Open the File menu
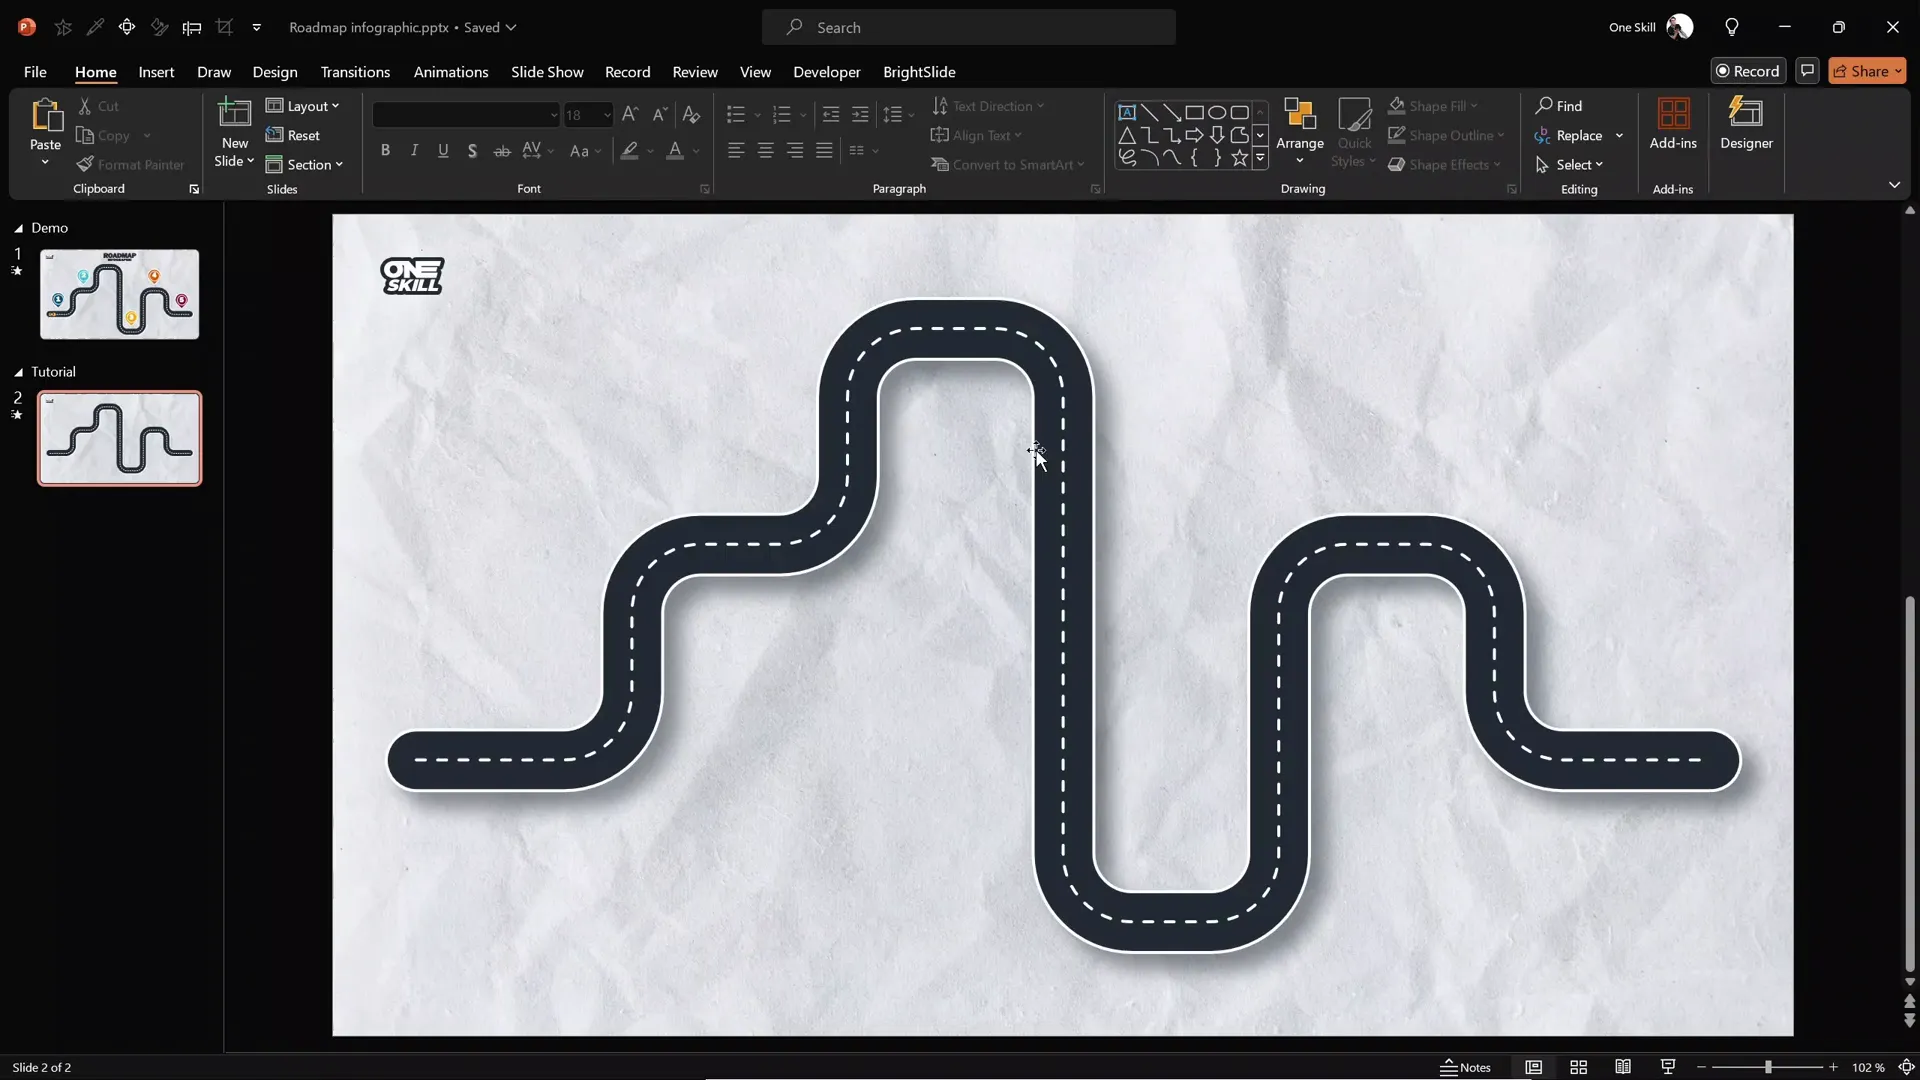This screenshot has height=1080, width=1920. coord(35,72)
